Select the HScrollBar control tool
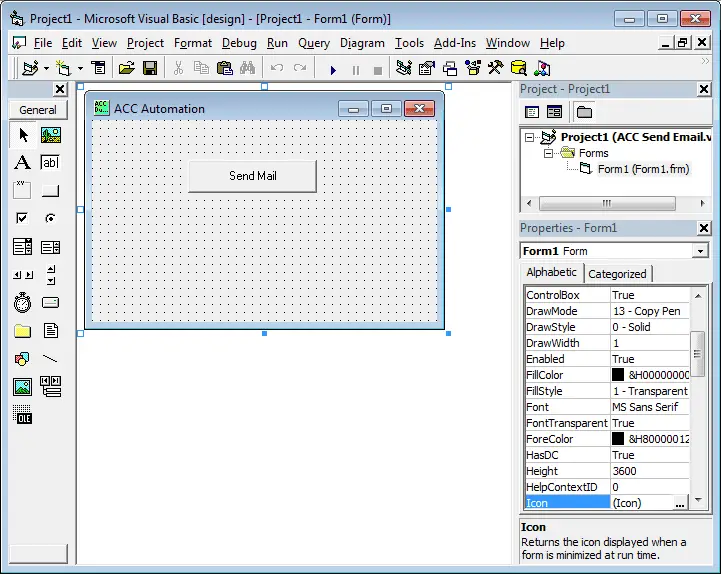The image size is (721, 574). pyautogui.click(x=23, y=275)
